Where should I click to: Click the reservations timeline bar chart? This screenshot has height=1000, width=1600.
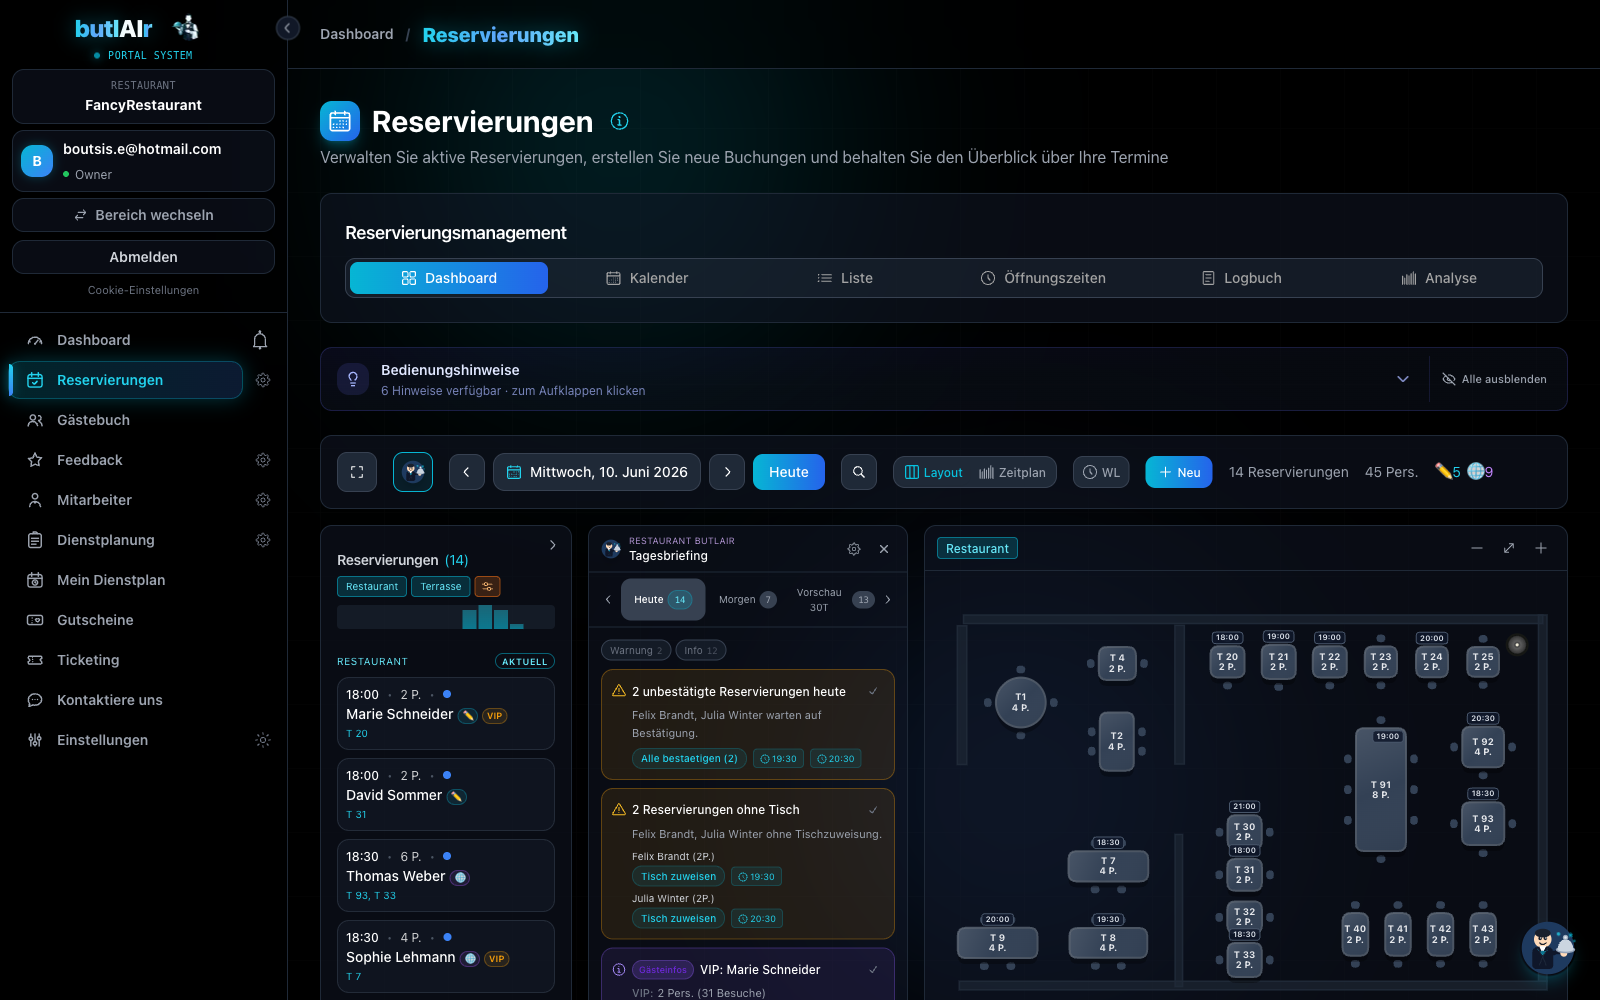tap(446, 617)
